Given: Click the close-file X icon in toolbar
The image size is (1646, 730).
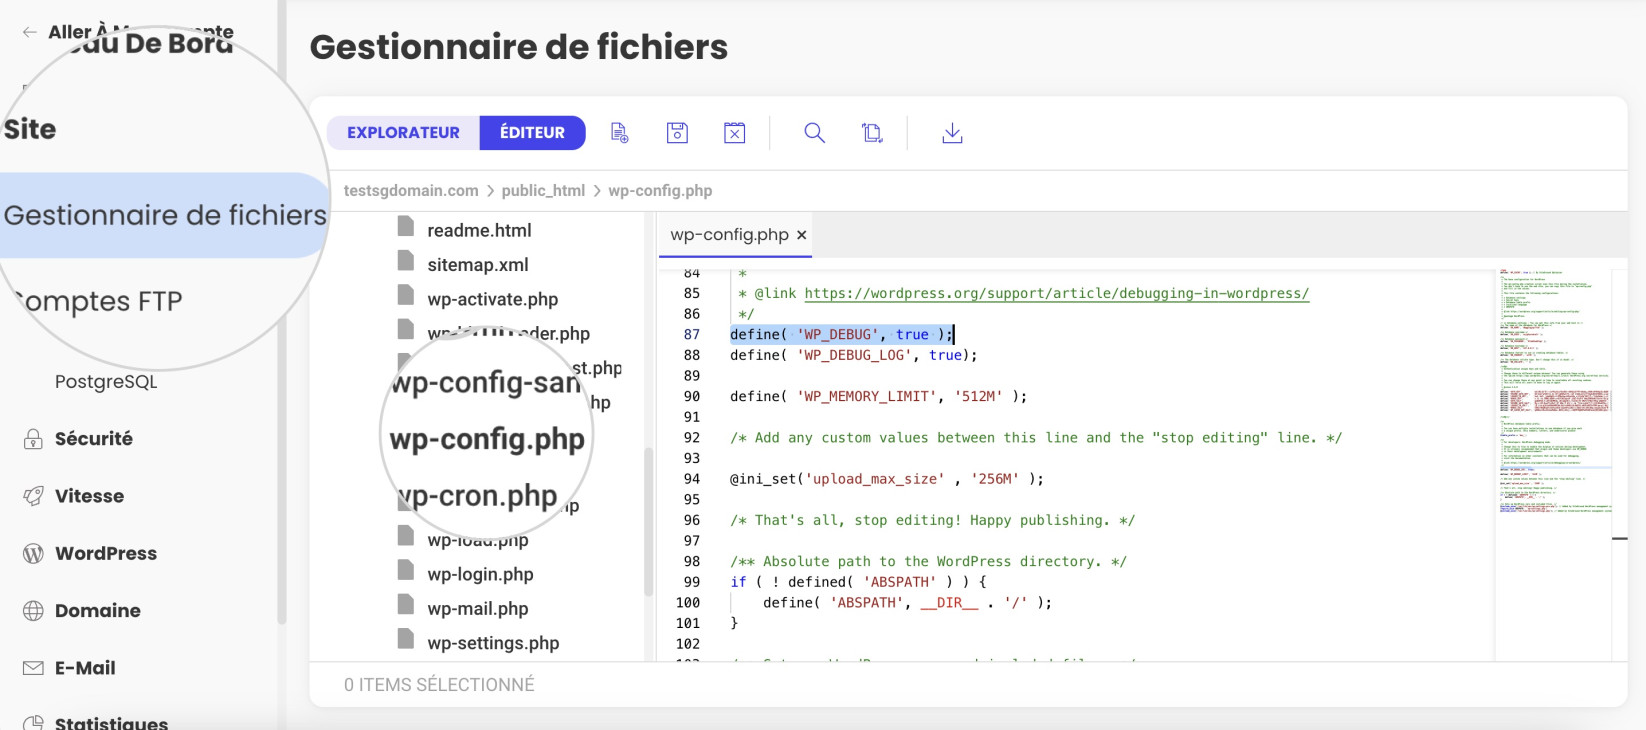Looking at the screenshot, I should point(735,133).
